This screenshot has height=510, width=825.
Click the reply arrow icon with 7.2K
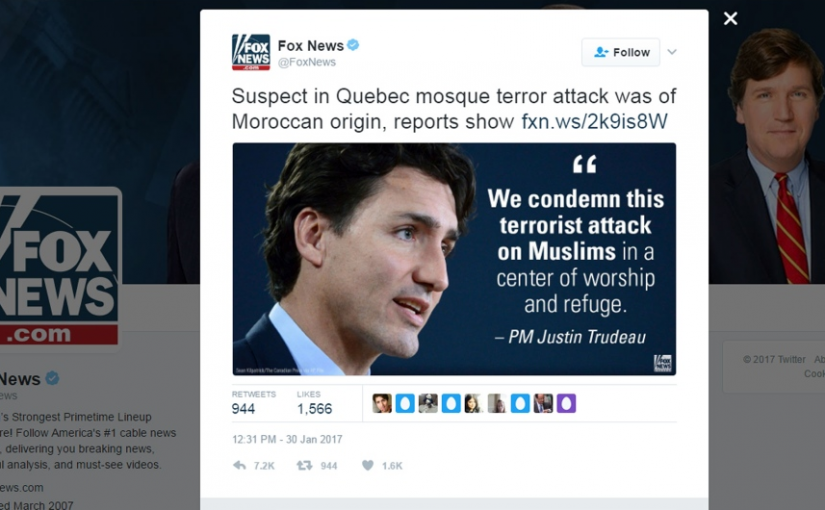click(239, 465)
